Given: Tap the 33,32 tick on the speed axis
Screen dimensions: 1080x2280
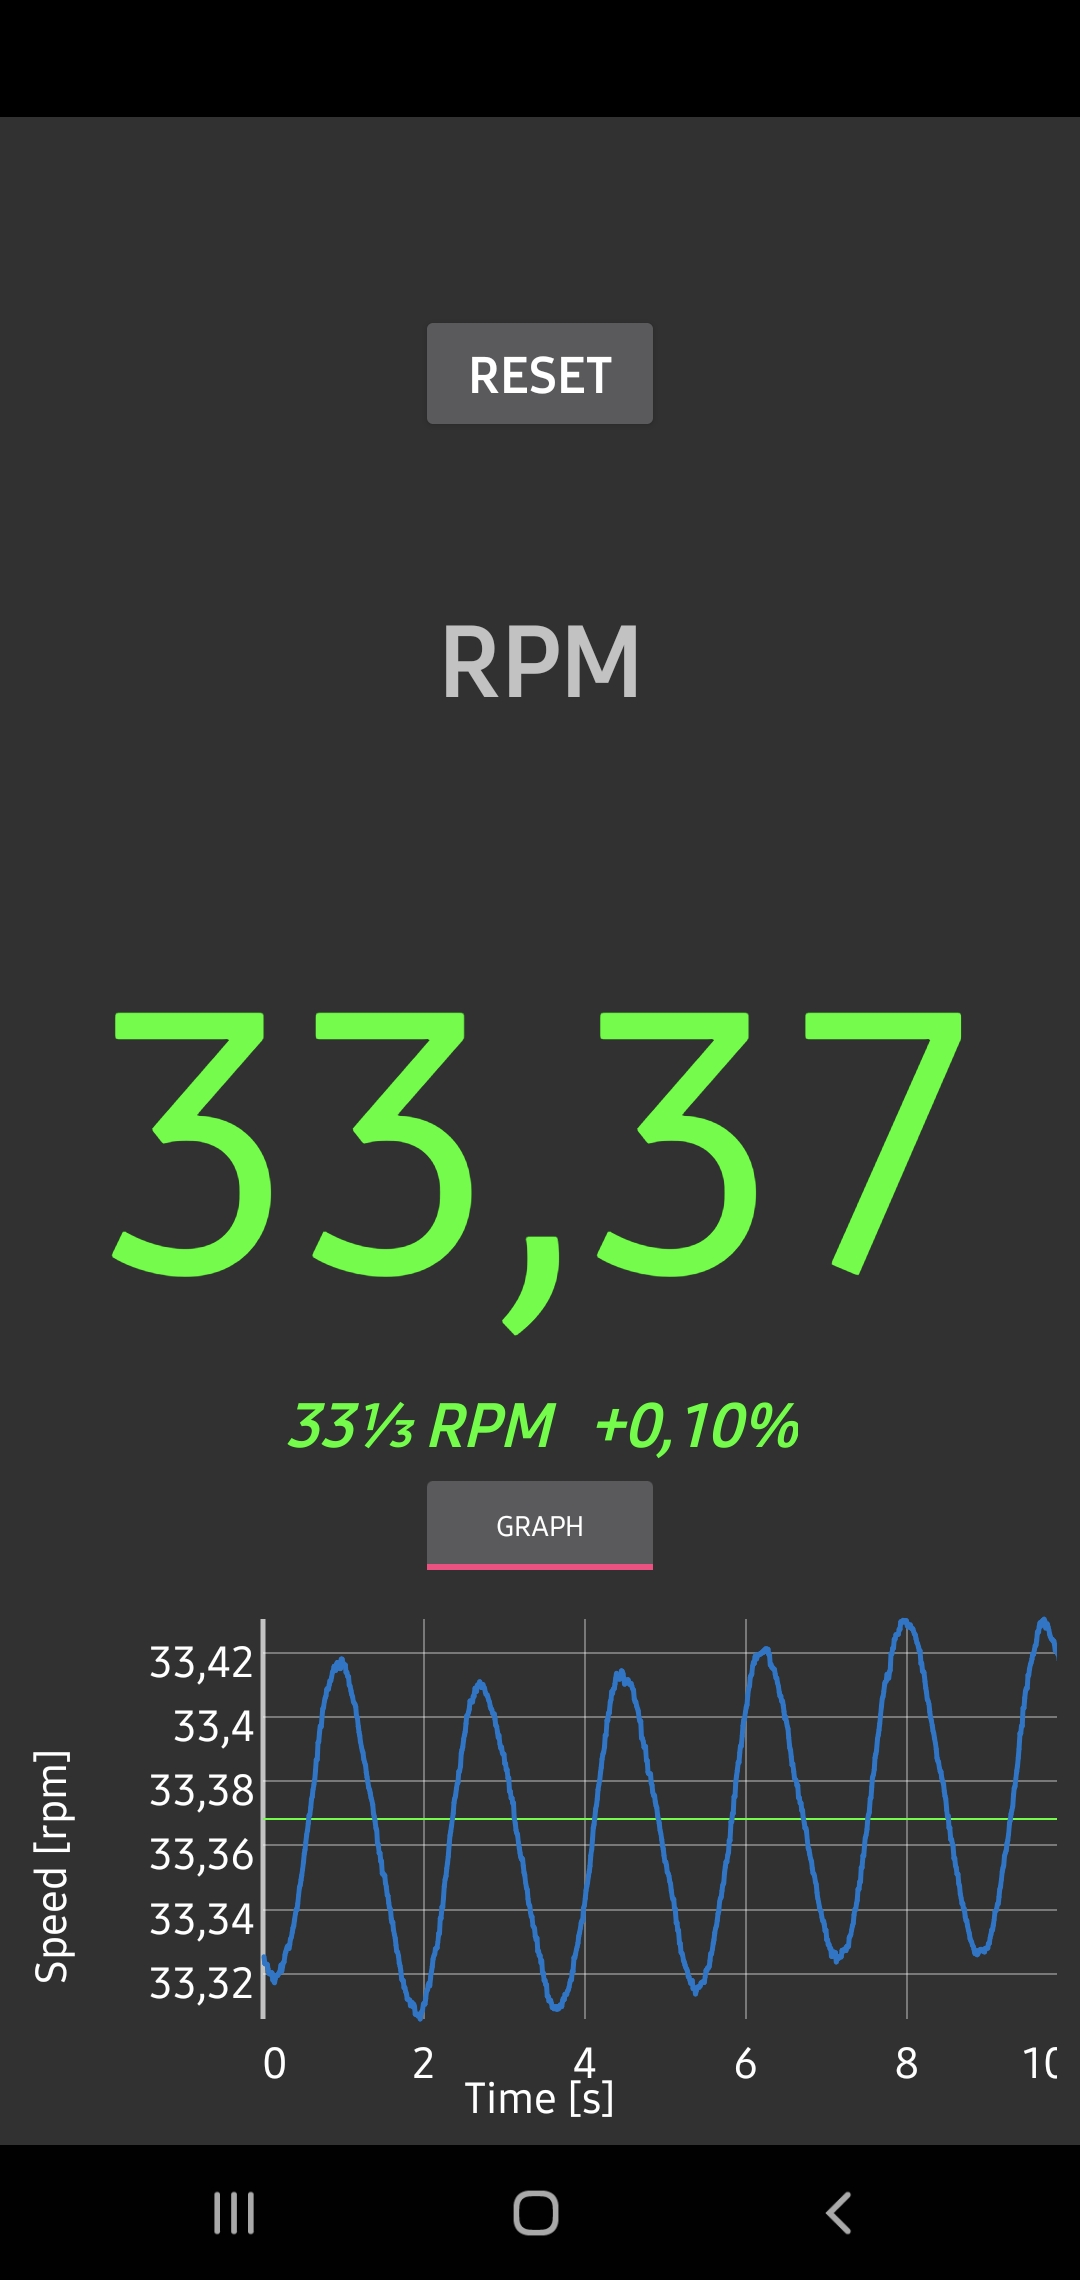Looking at the screenshot, I should point(202,1982).
